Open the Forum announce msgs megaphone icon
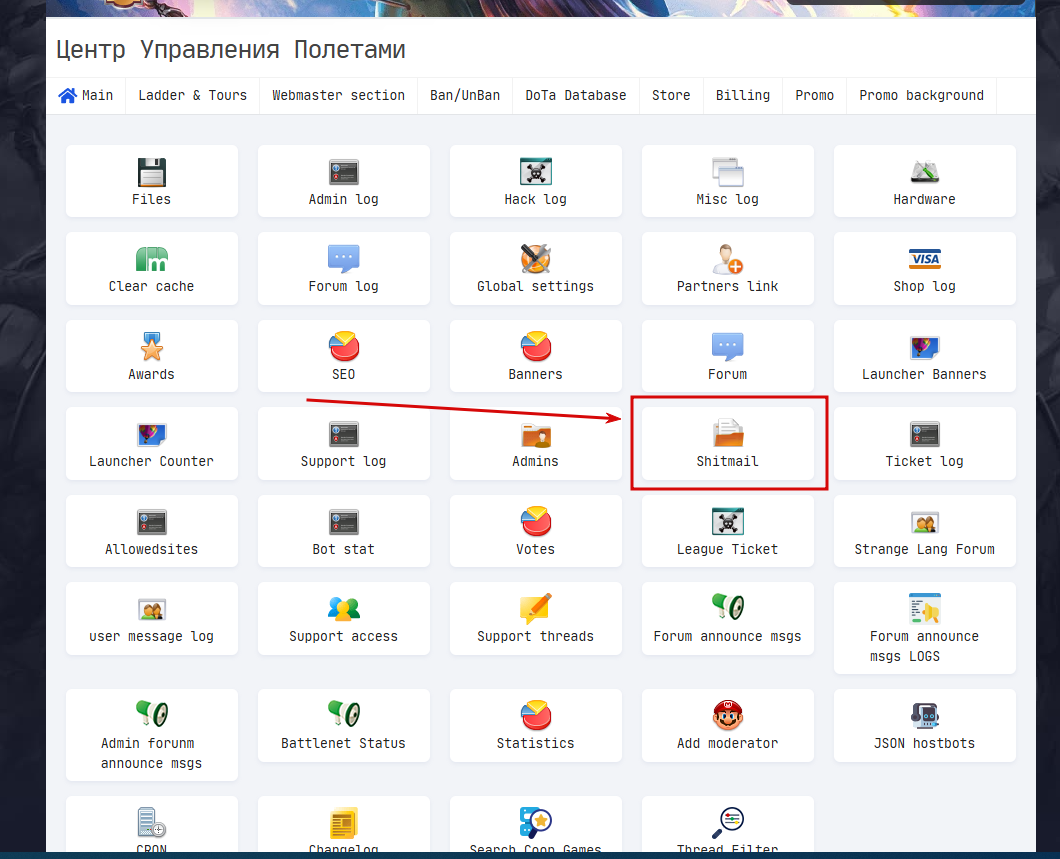Image resolution: width=1060 pixels, height=859 pixels. 727,607
